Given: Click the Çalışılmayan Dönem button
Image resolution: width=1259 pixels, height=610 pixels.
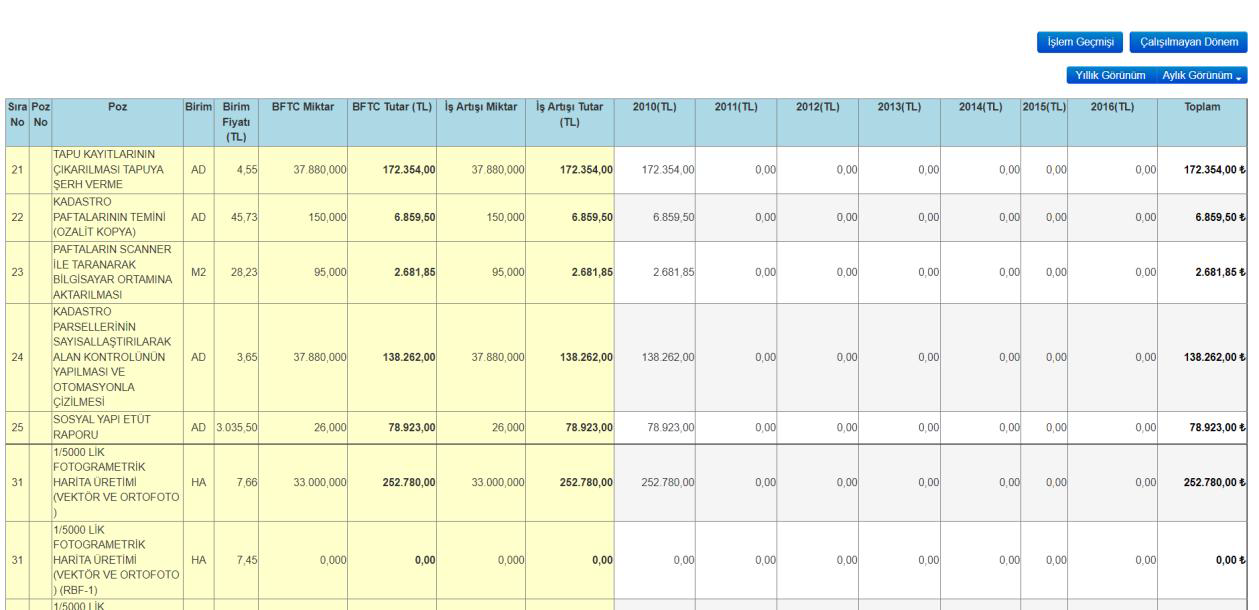Looking at the screenshot, I should (x=1189, y=42).
